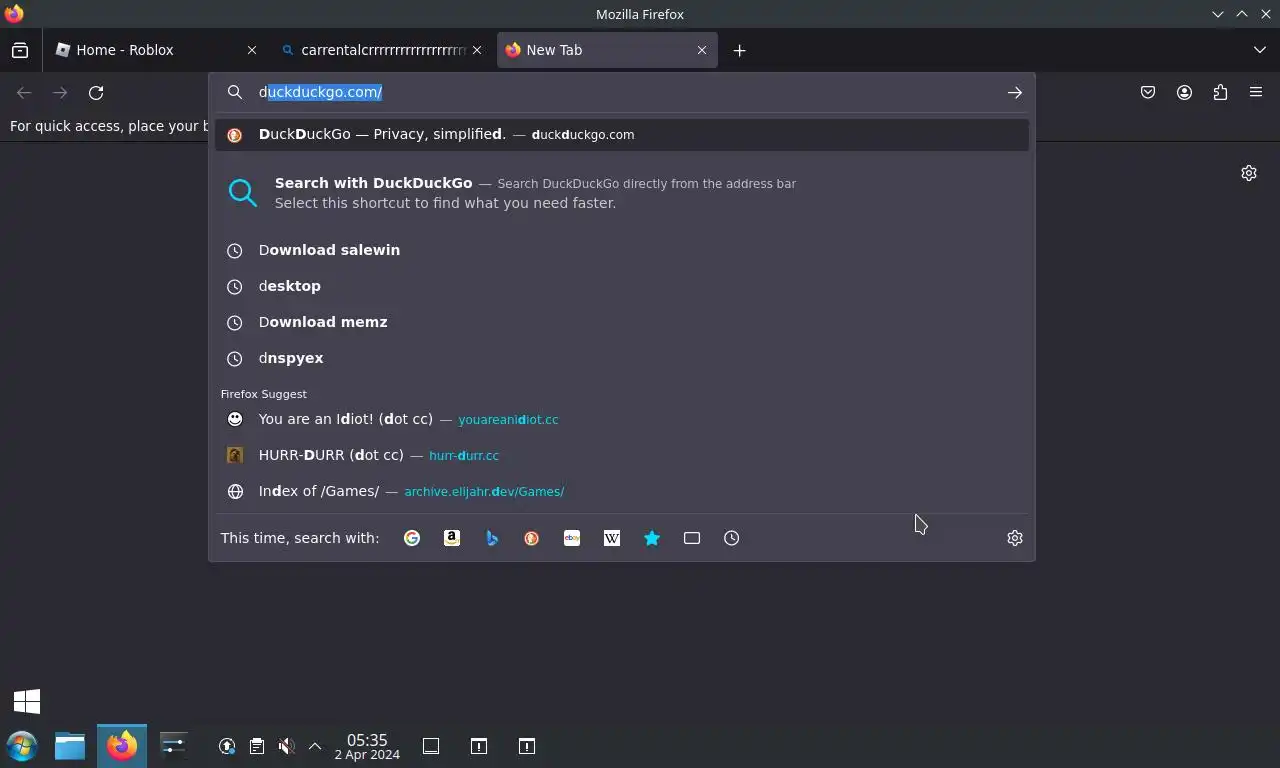Search open tabs using the tab icon

(x=692, y=538)
